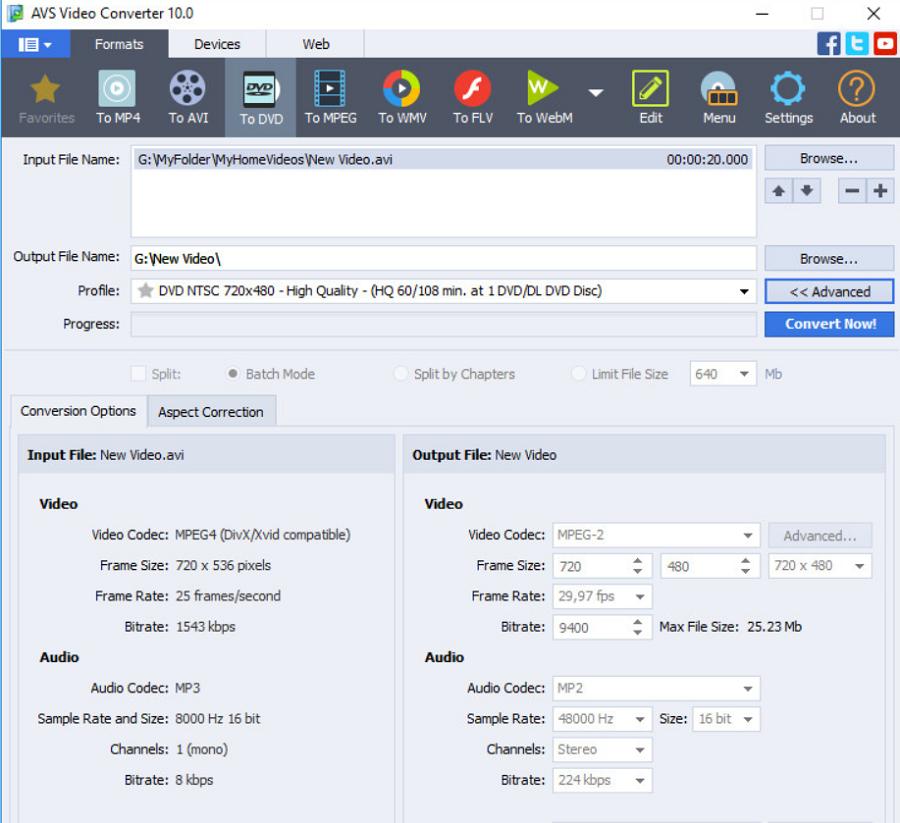The width and height of the screenshot is (900, 823).
Task: Enable the Split checkbox
Action: (139, 374)
